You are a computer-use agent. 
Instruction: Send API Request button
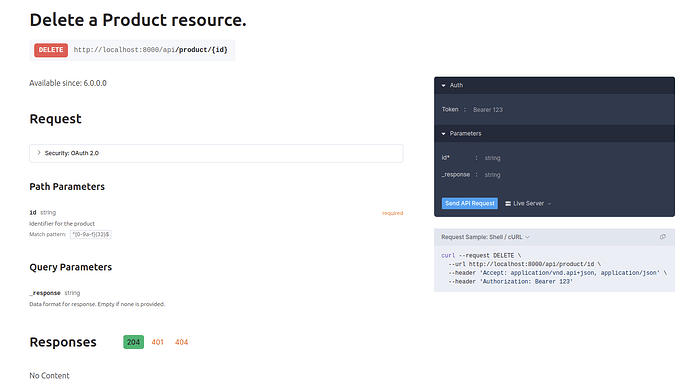tap(470, 203)
